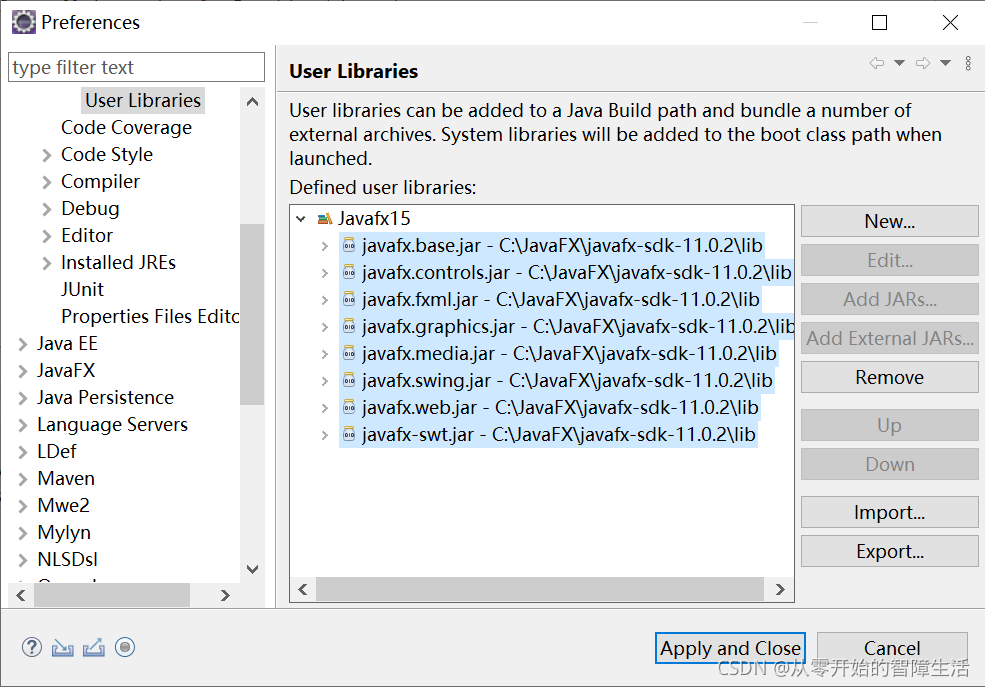Click the oomph recorder circle icon
The width and height of the screenshot is (985, 687).
(x=125, y=647)
